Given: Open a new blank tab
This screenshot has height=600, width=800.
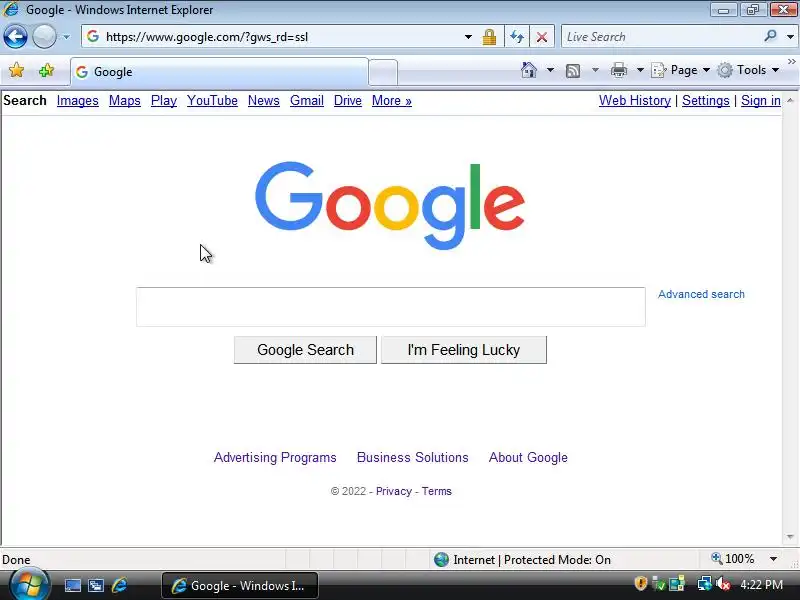Looking at the screenshot, I should [x=383, y=72].
